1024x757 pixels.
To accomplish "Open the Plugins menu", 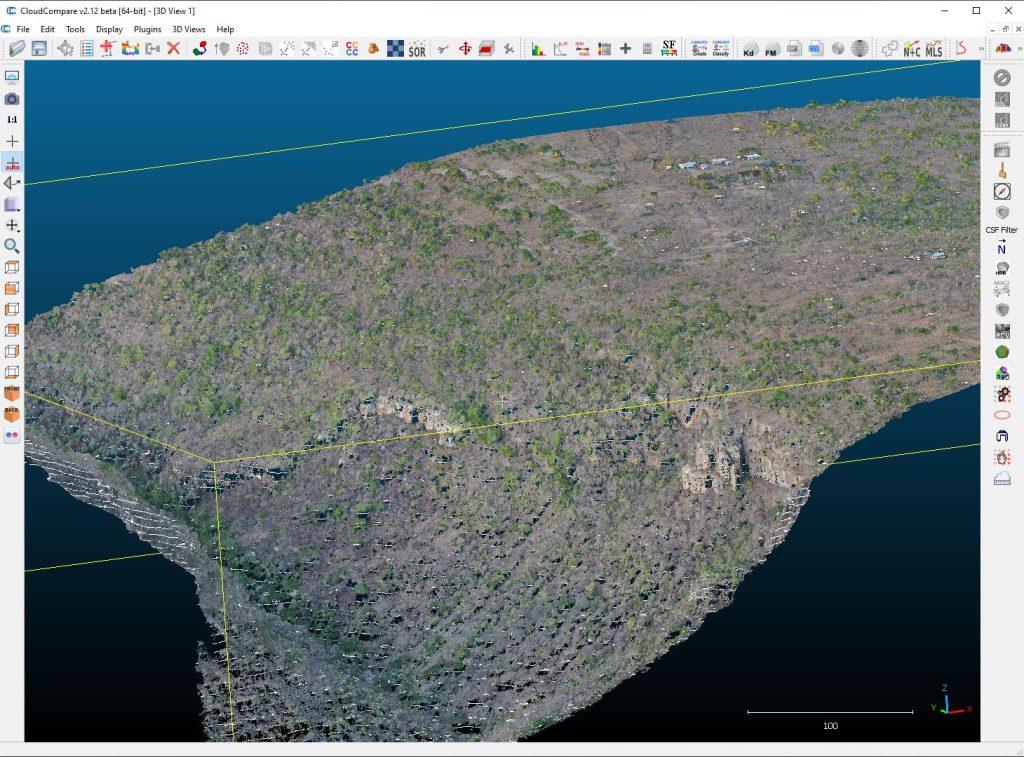I will (x=147, y=29).
